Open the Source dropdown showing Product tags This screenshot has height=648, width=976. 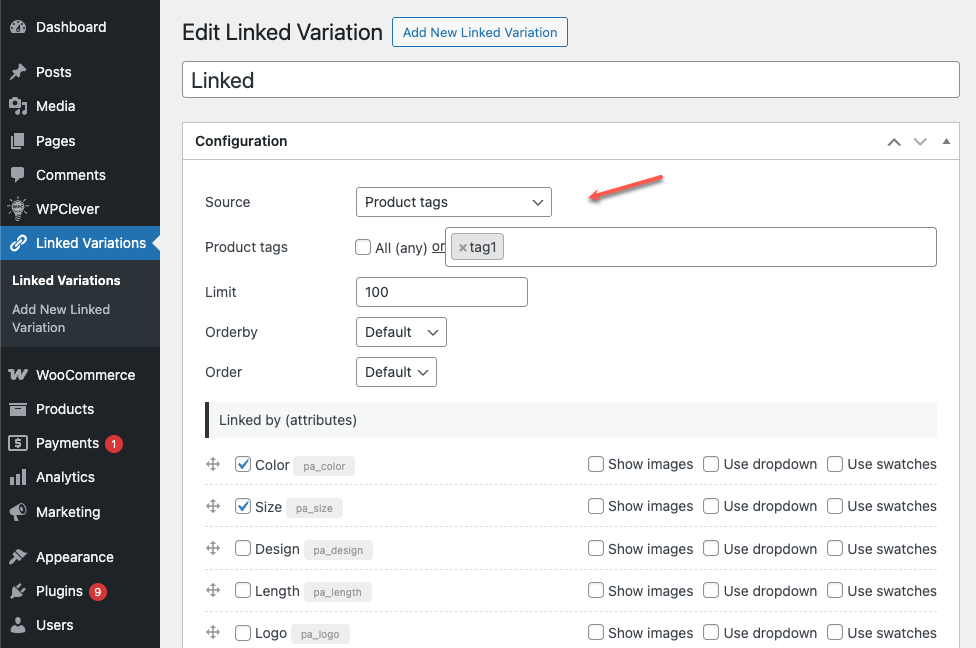[x=454, y=202]
